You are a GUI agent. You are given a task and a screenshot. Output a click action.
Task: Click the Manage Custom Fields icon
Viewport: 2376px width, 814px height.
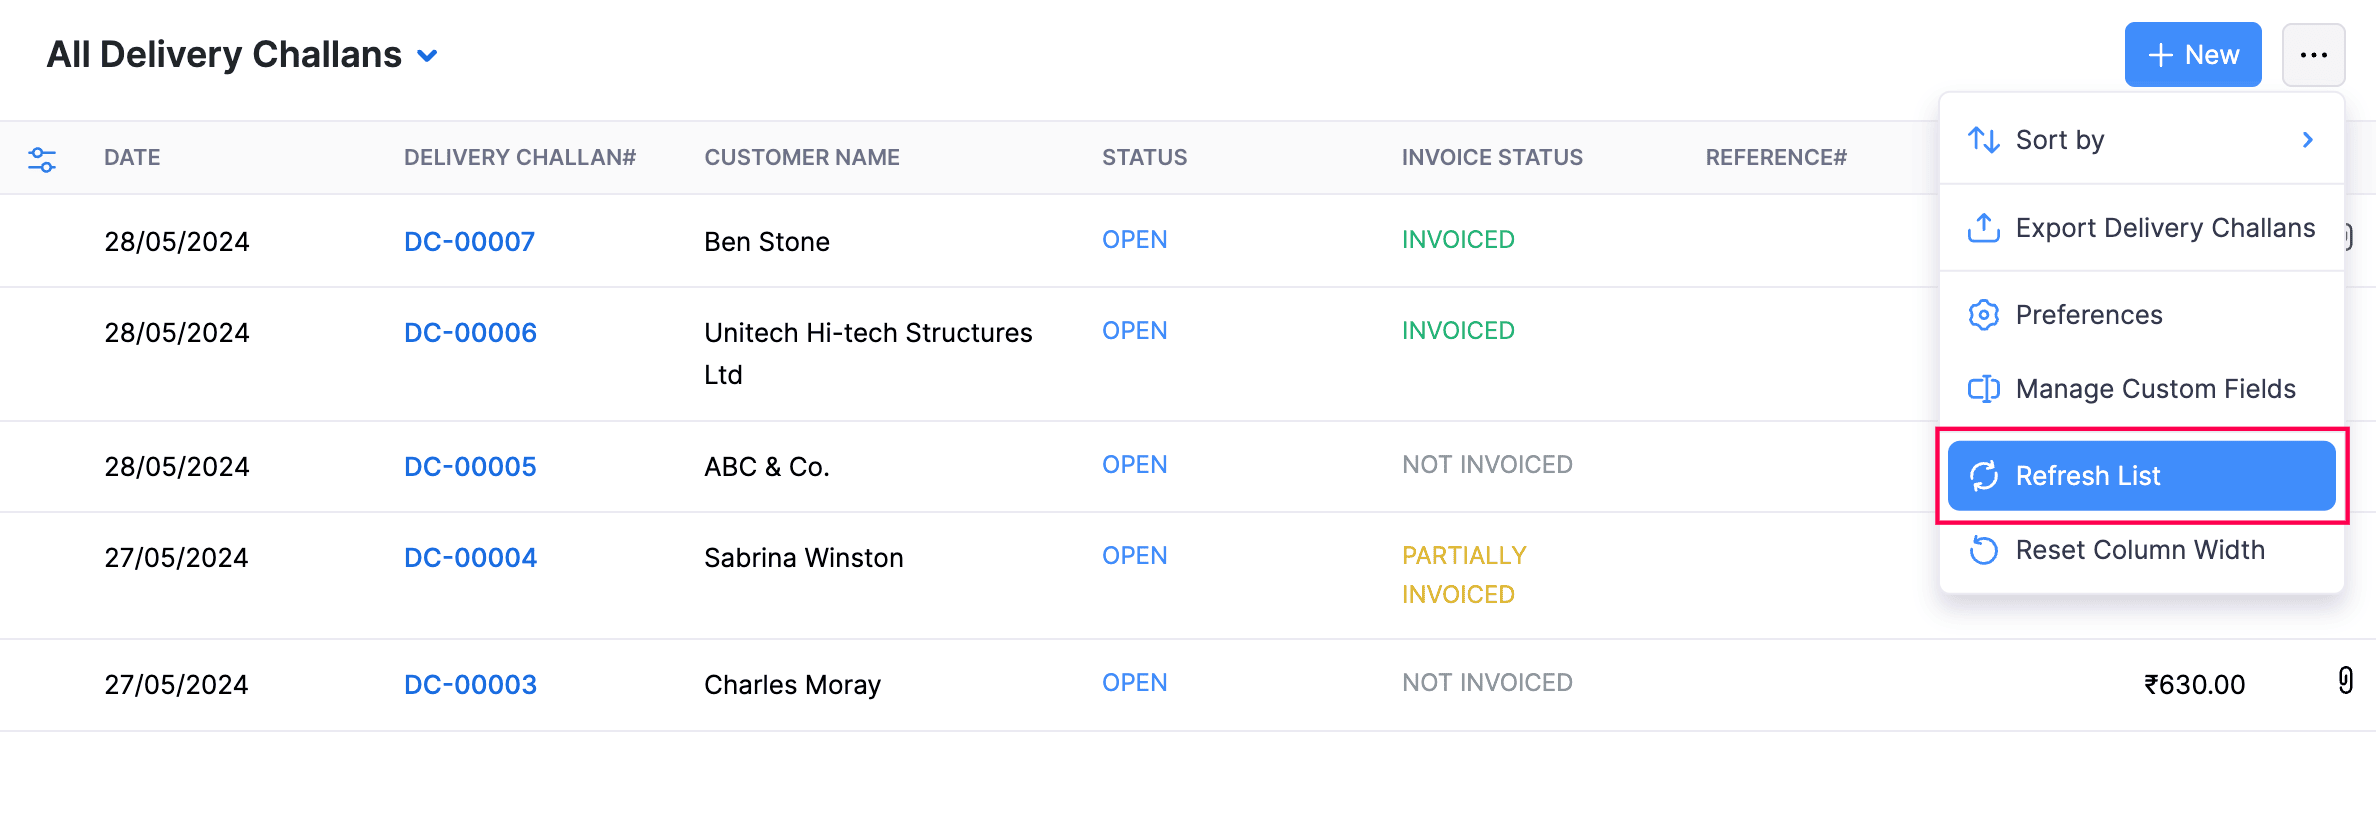point(1983,389)
